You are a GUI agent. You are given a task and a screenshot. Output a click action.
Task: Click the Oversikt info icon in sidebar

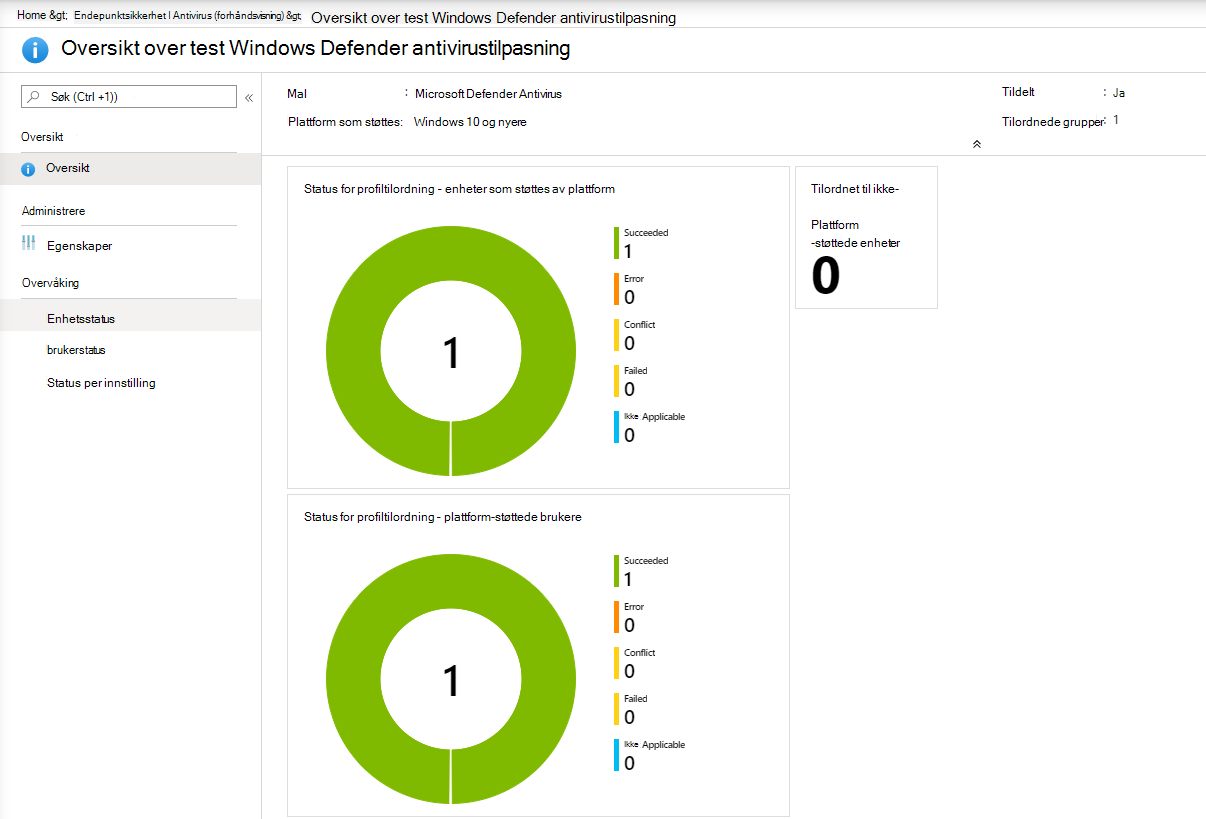click(28, 169)
